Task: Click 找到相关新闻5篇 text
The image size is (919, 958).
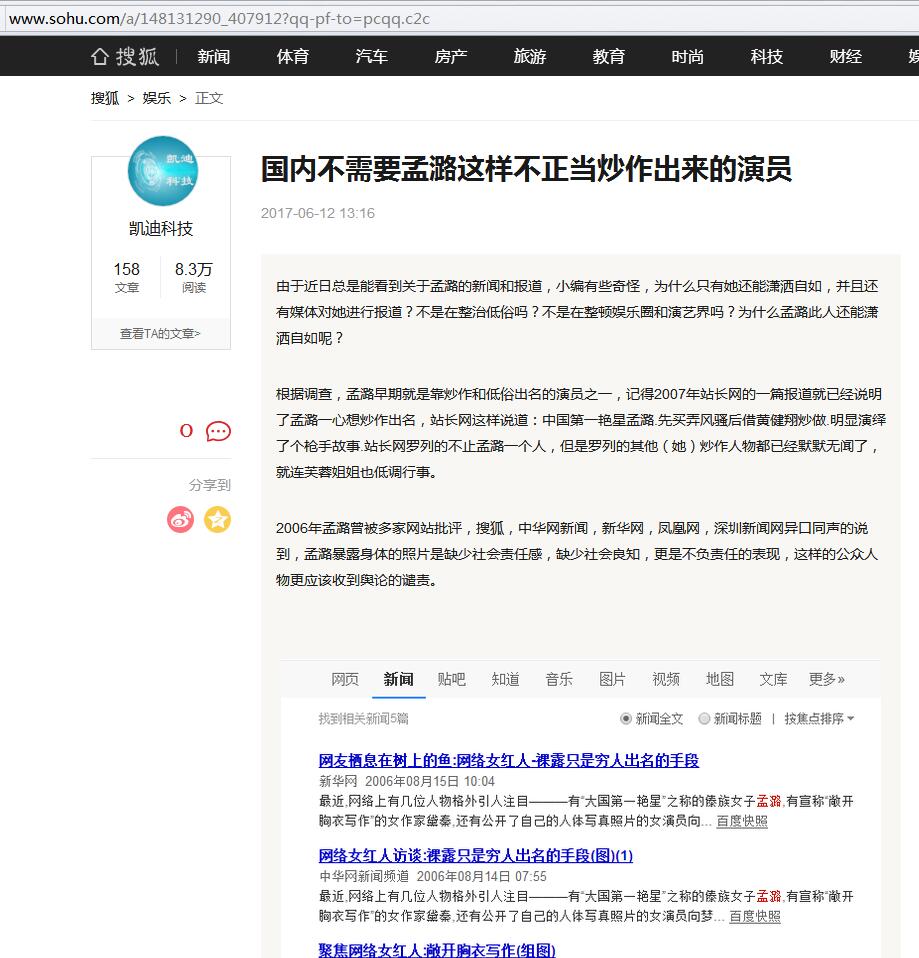Action: click(363, 718)
